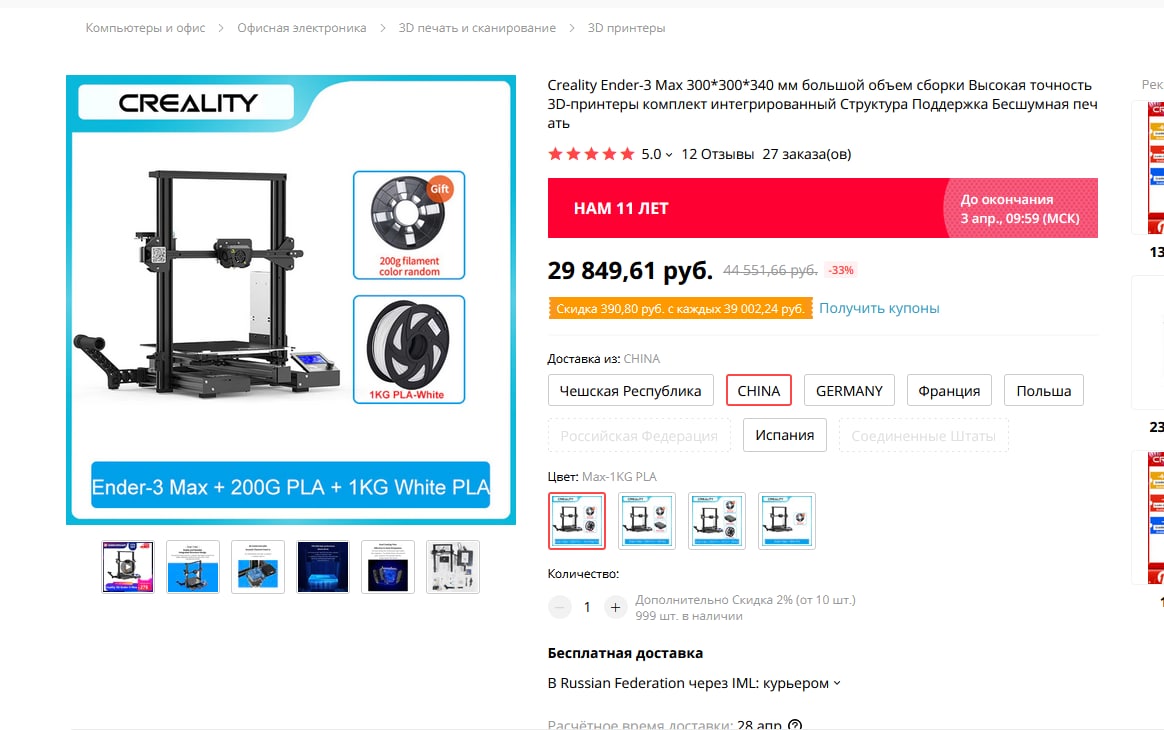The height and width of the screenshot is (730, 1164).
Task: Open delivery time help question icon
Action: tap(794, 725)
